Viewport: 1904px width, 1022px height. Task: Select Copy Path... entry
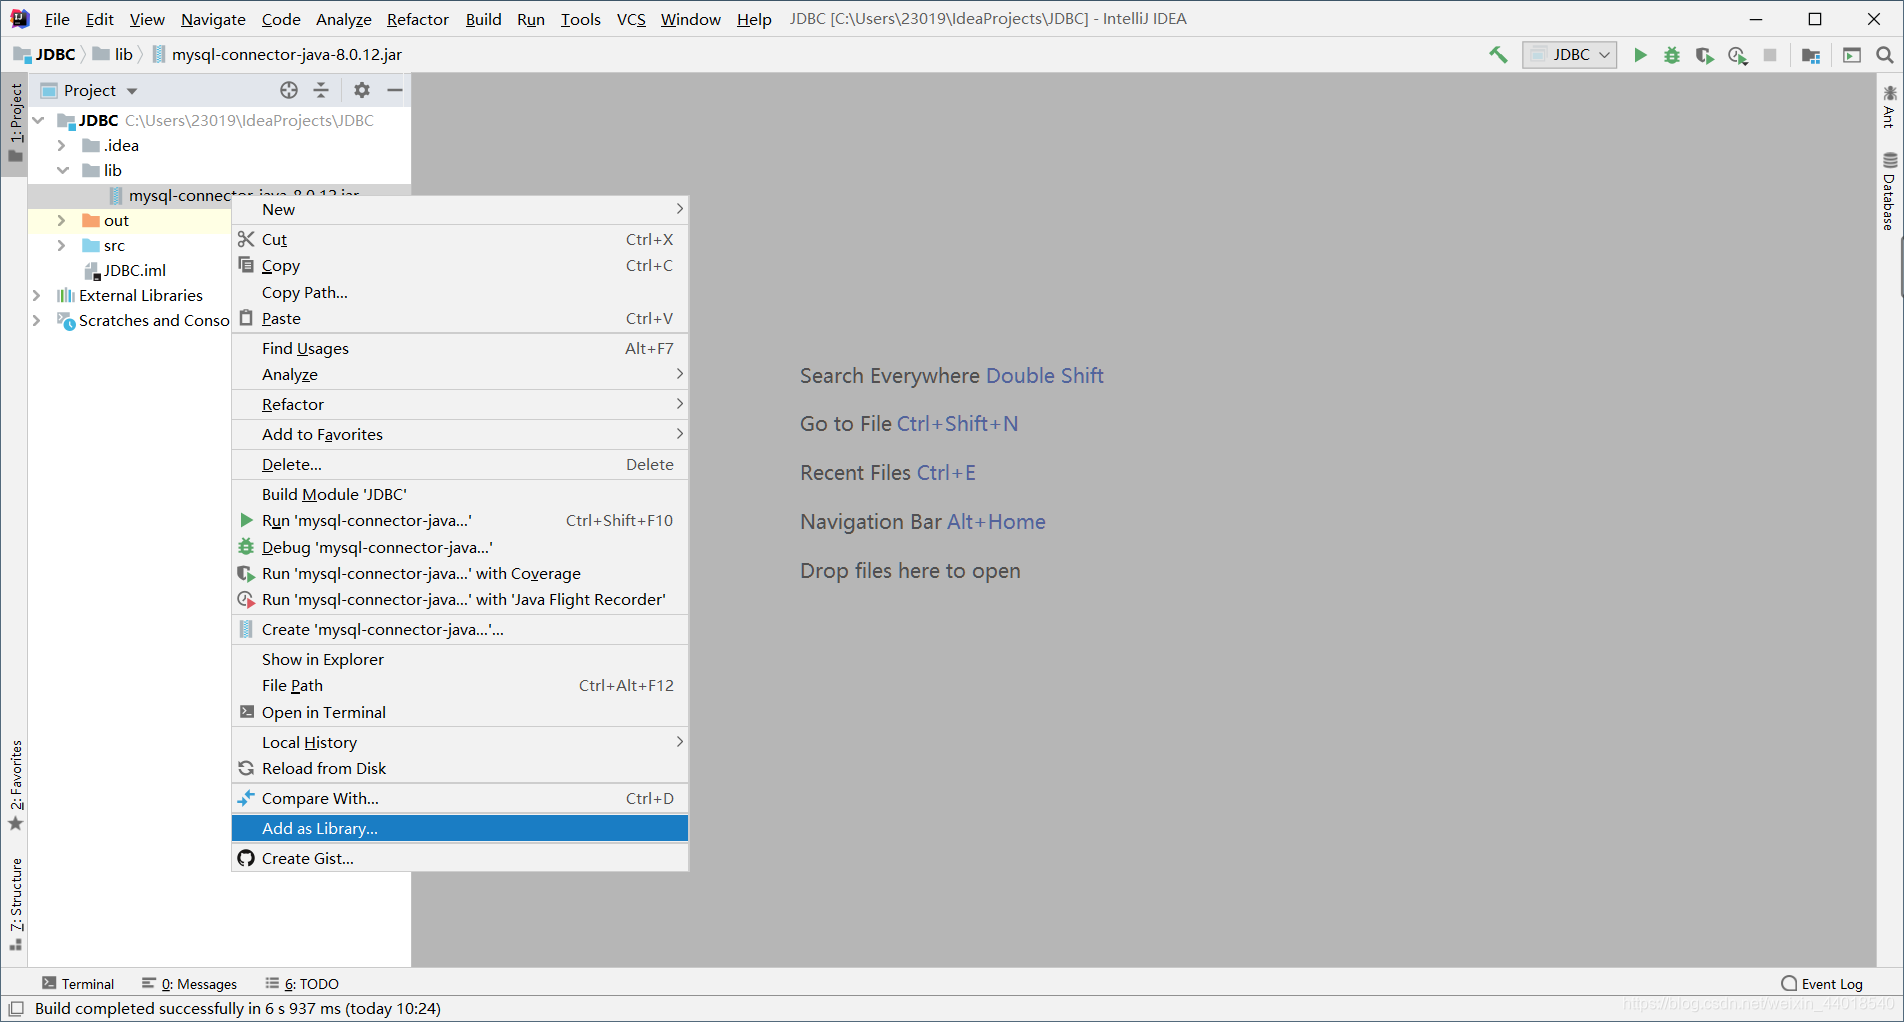click(460, 292)
